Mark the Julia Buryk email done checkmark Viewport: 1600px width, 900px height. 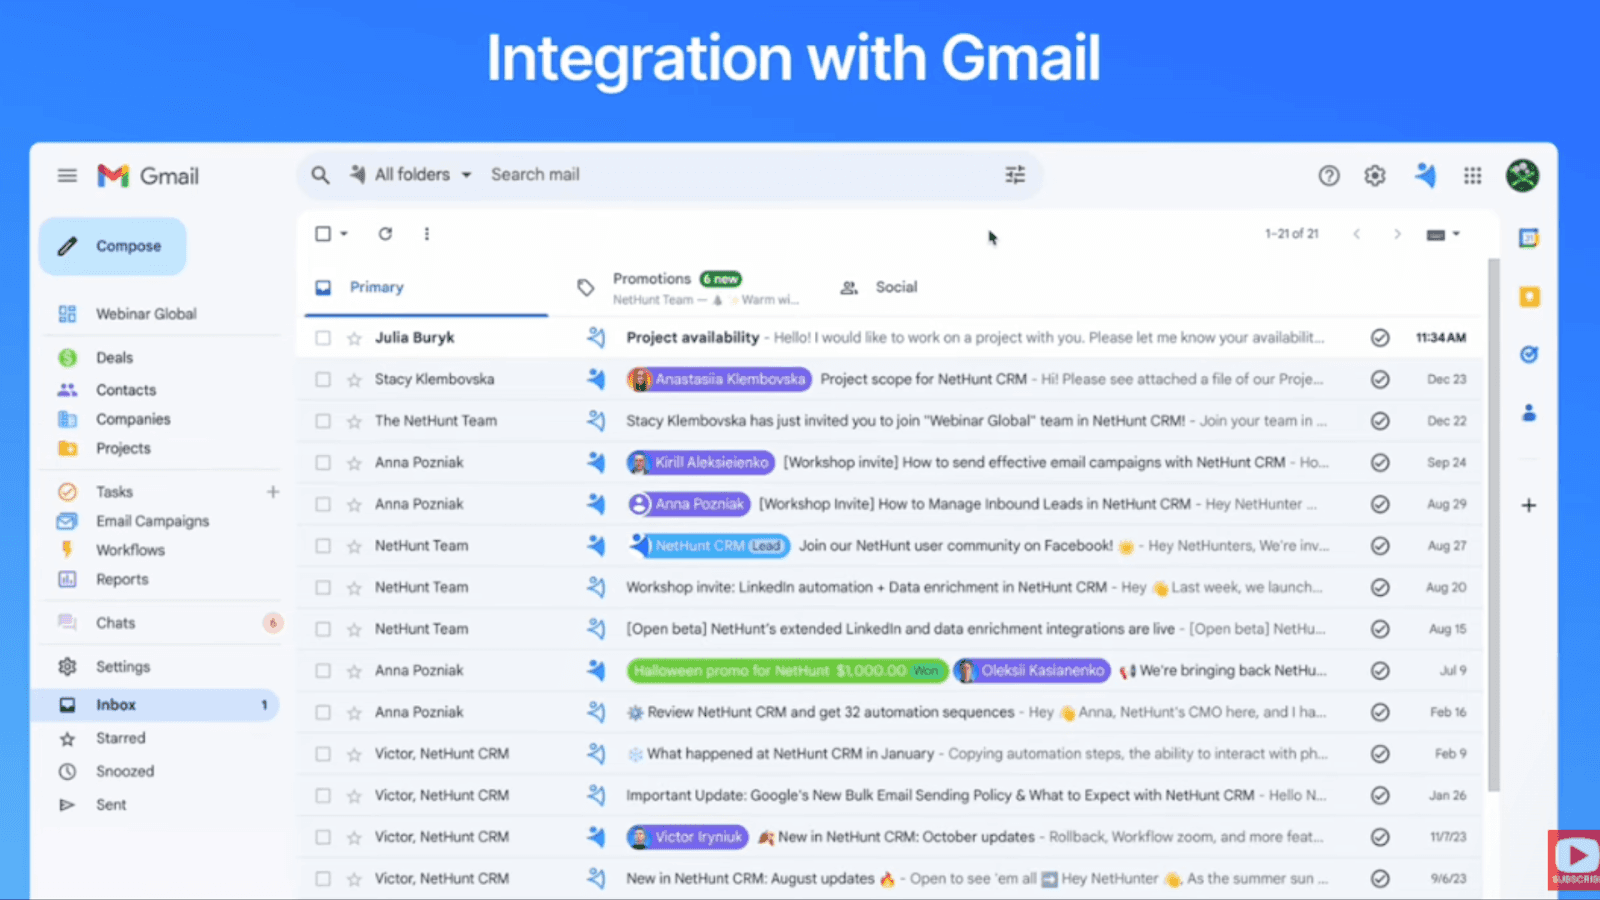(1380, 338)
